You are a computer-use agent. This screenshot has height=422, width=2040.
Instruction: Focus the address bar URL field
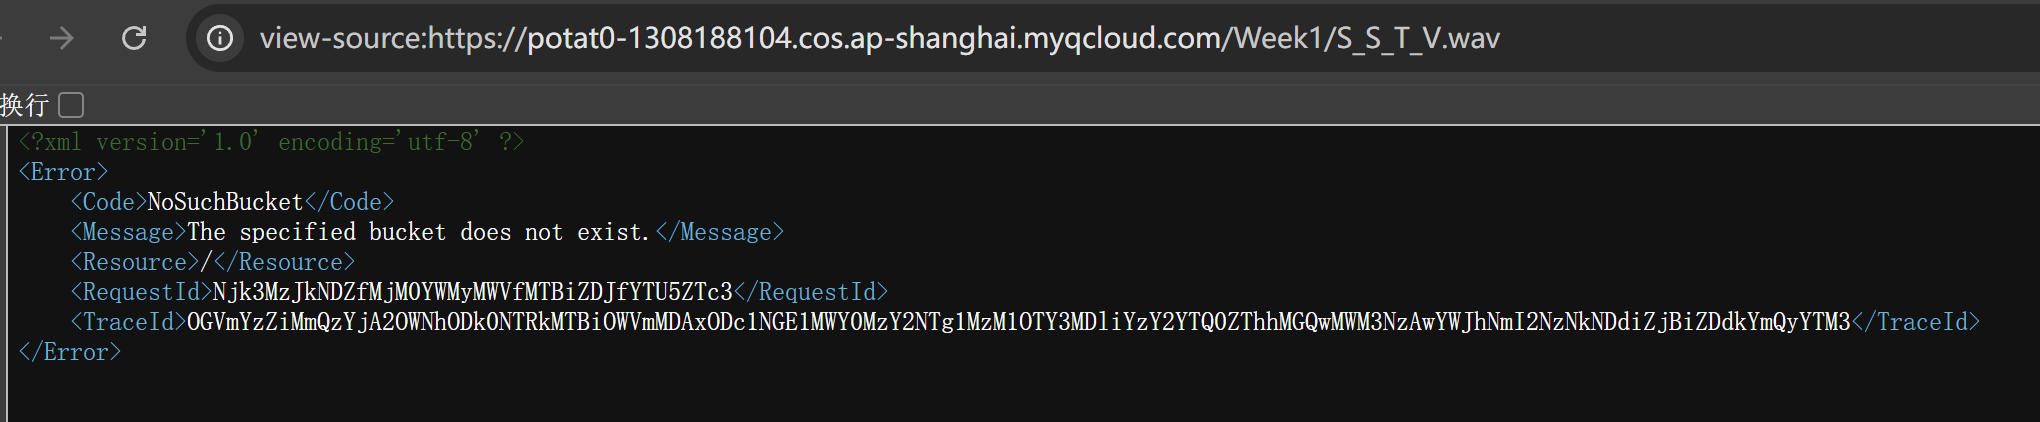click(x=880, y=38)
